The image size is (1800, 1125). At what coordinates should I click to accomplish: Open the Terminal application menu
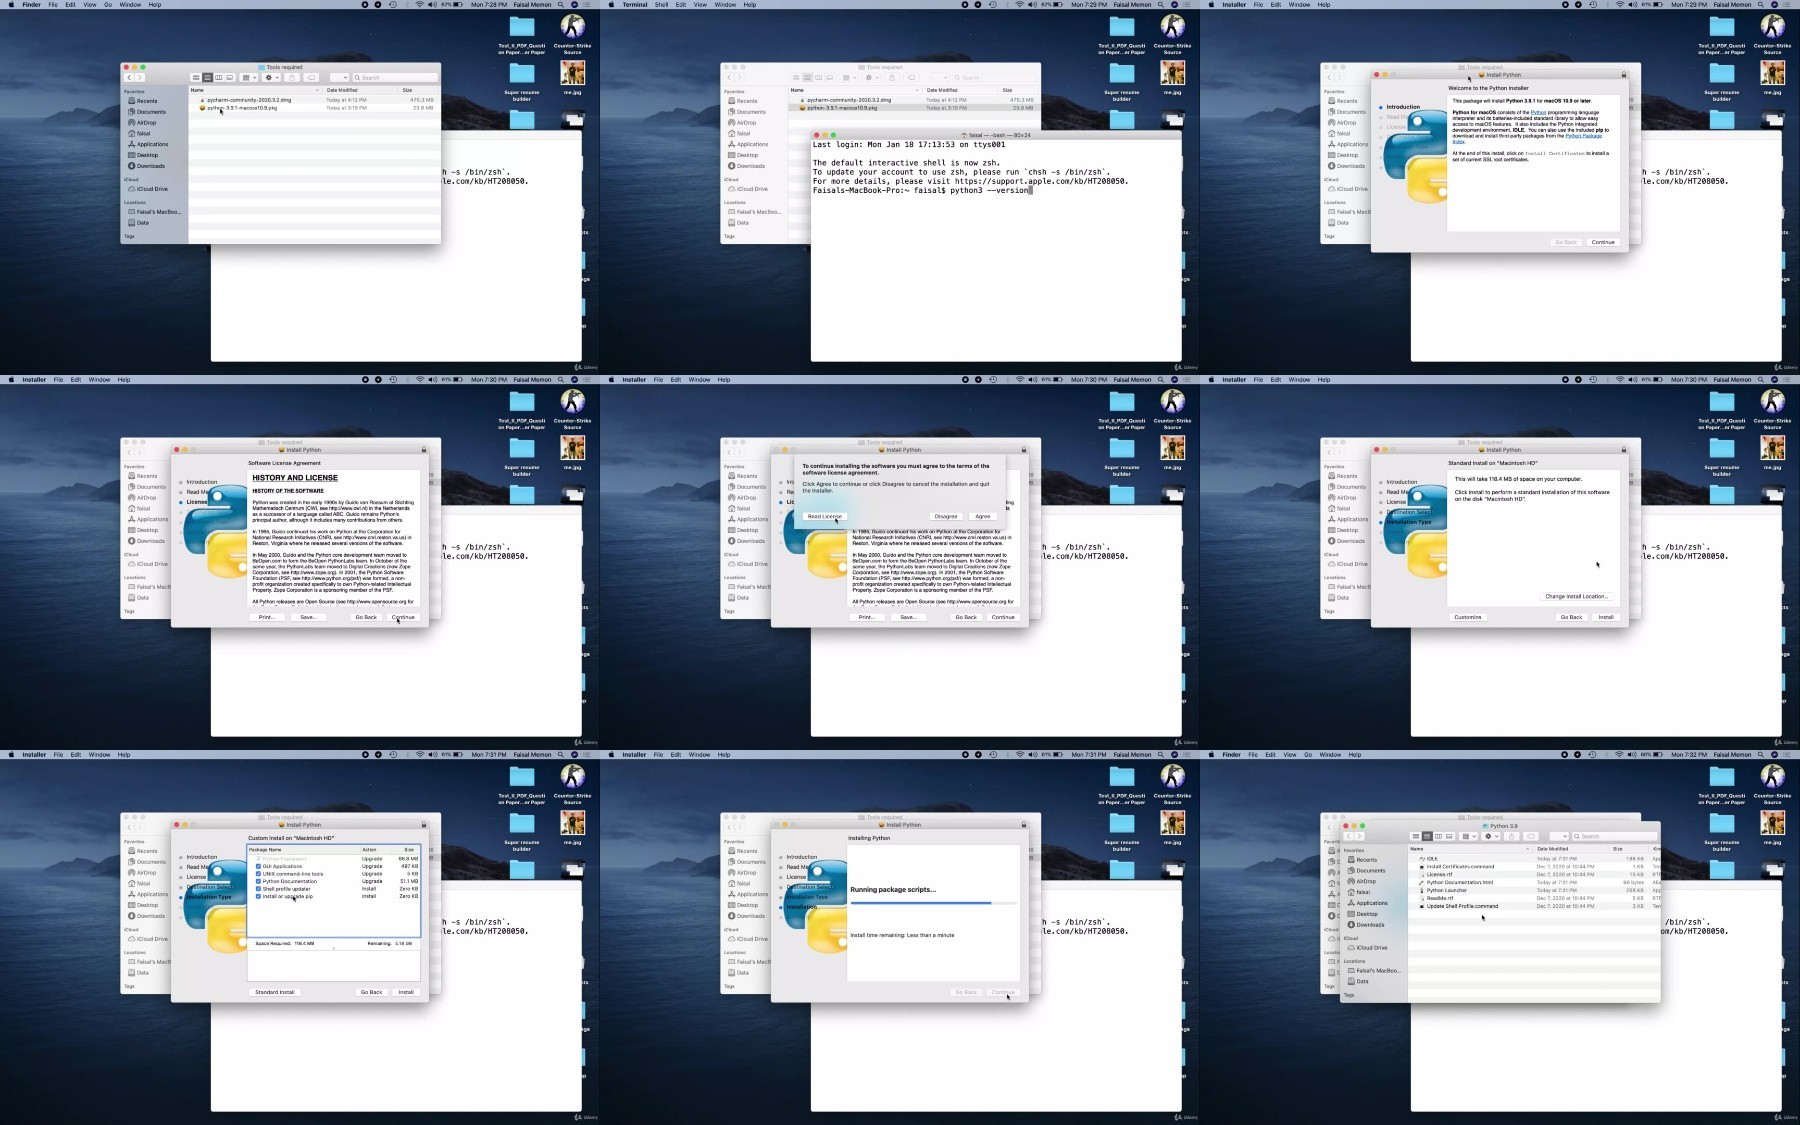(635, 4)
